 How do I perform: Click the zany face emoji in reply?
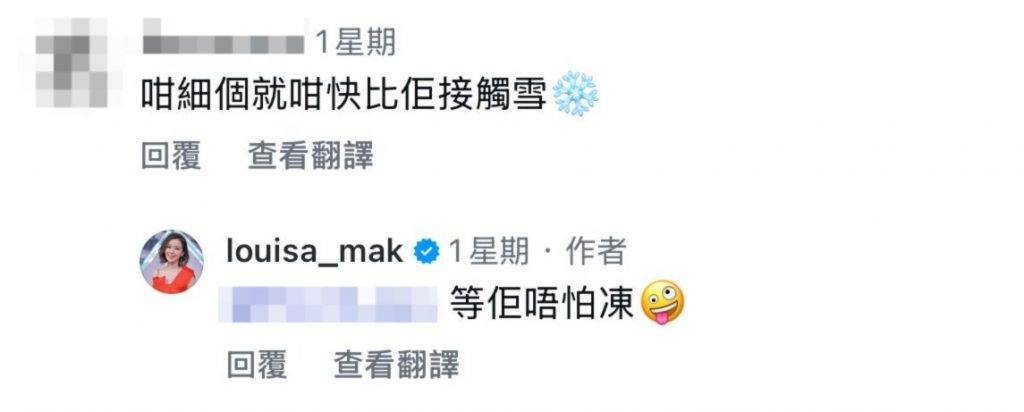pos(663,303)
